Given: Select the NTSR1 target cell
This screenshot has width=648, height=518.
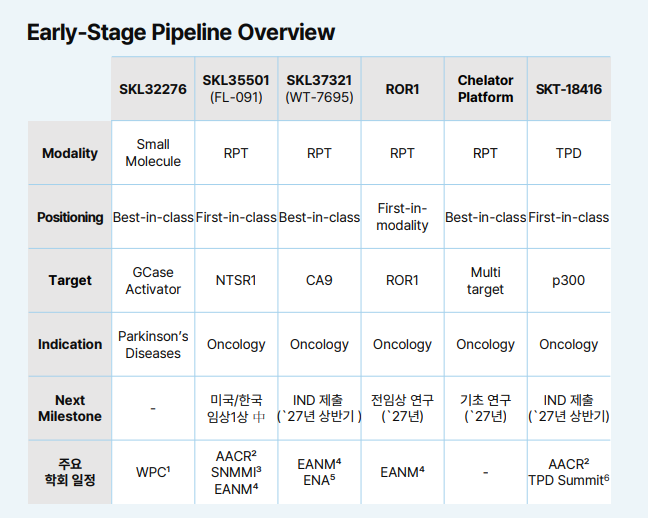Looking at the screenshot, I should (x=236, y=280).
